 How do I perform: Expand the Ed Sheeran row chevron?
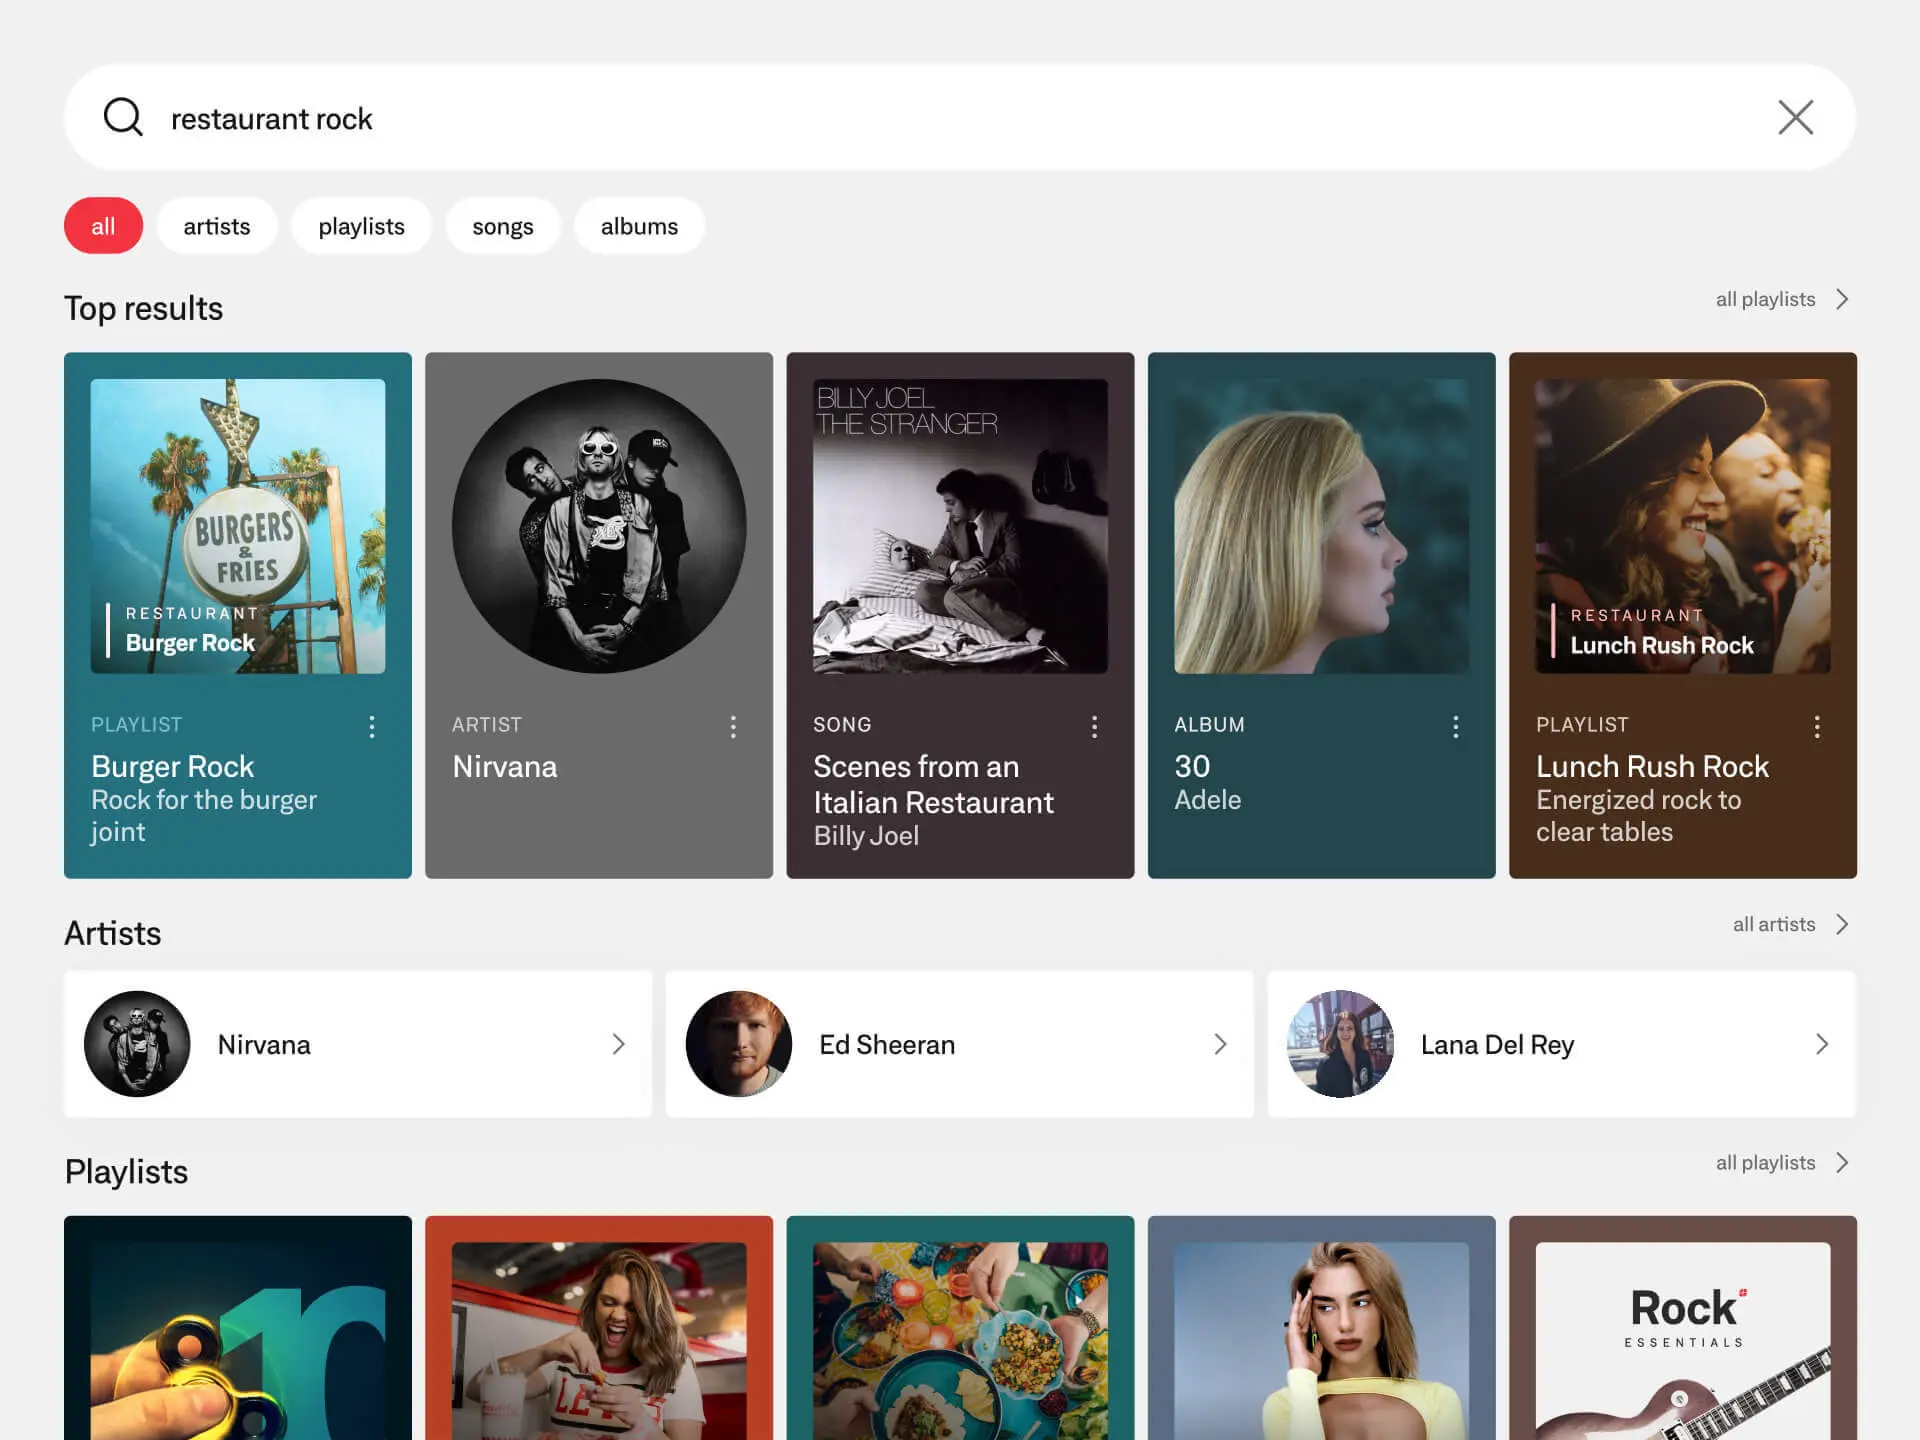(x=1220, y=1044)
